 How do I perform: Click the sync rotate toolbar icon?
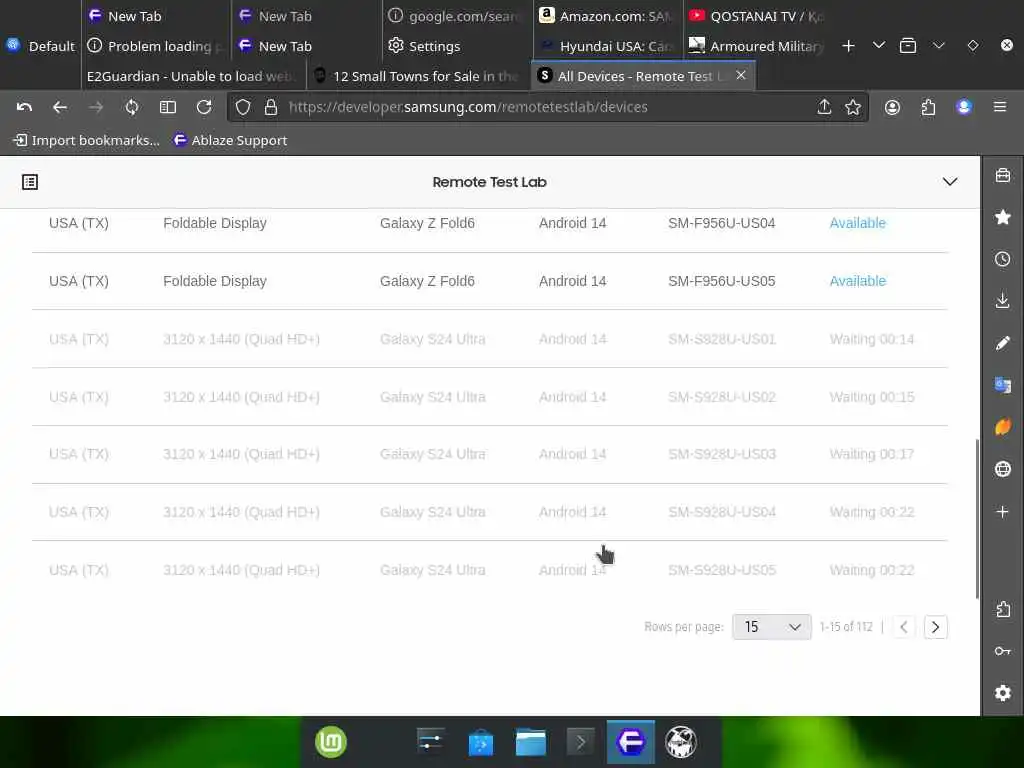tap(132, 107)
